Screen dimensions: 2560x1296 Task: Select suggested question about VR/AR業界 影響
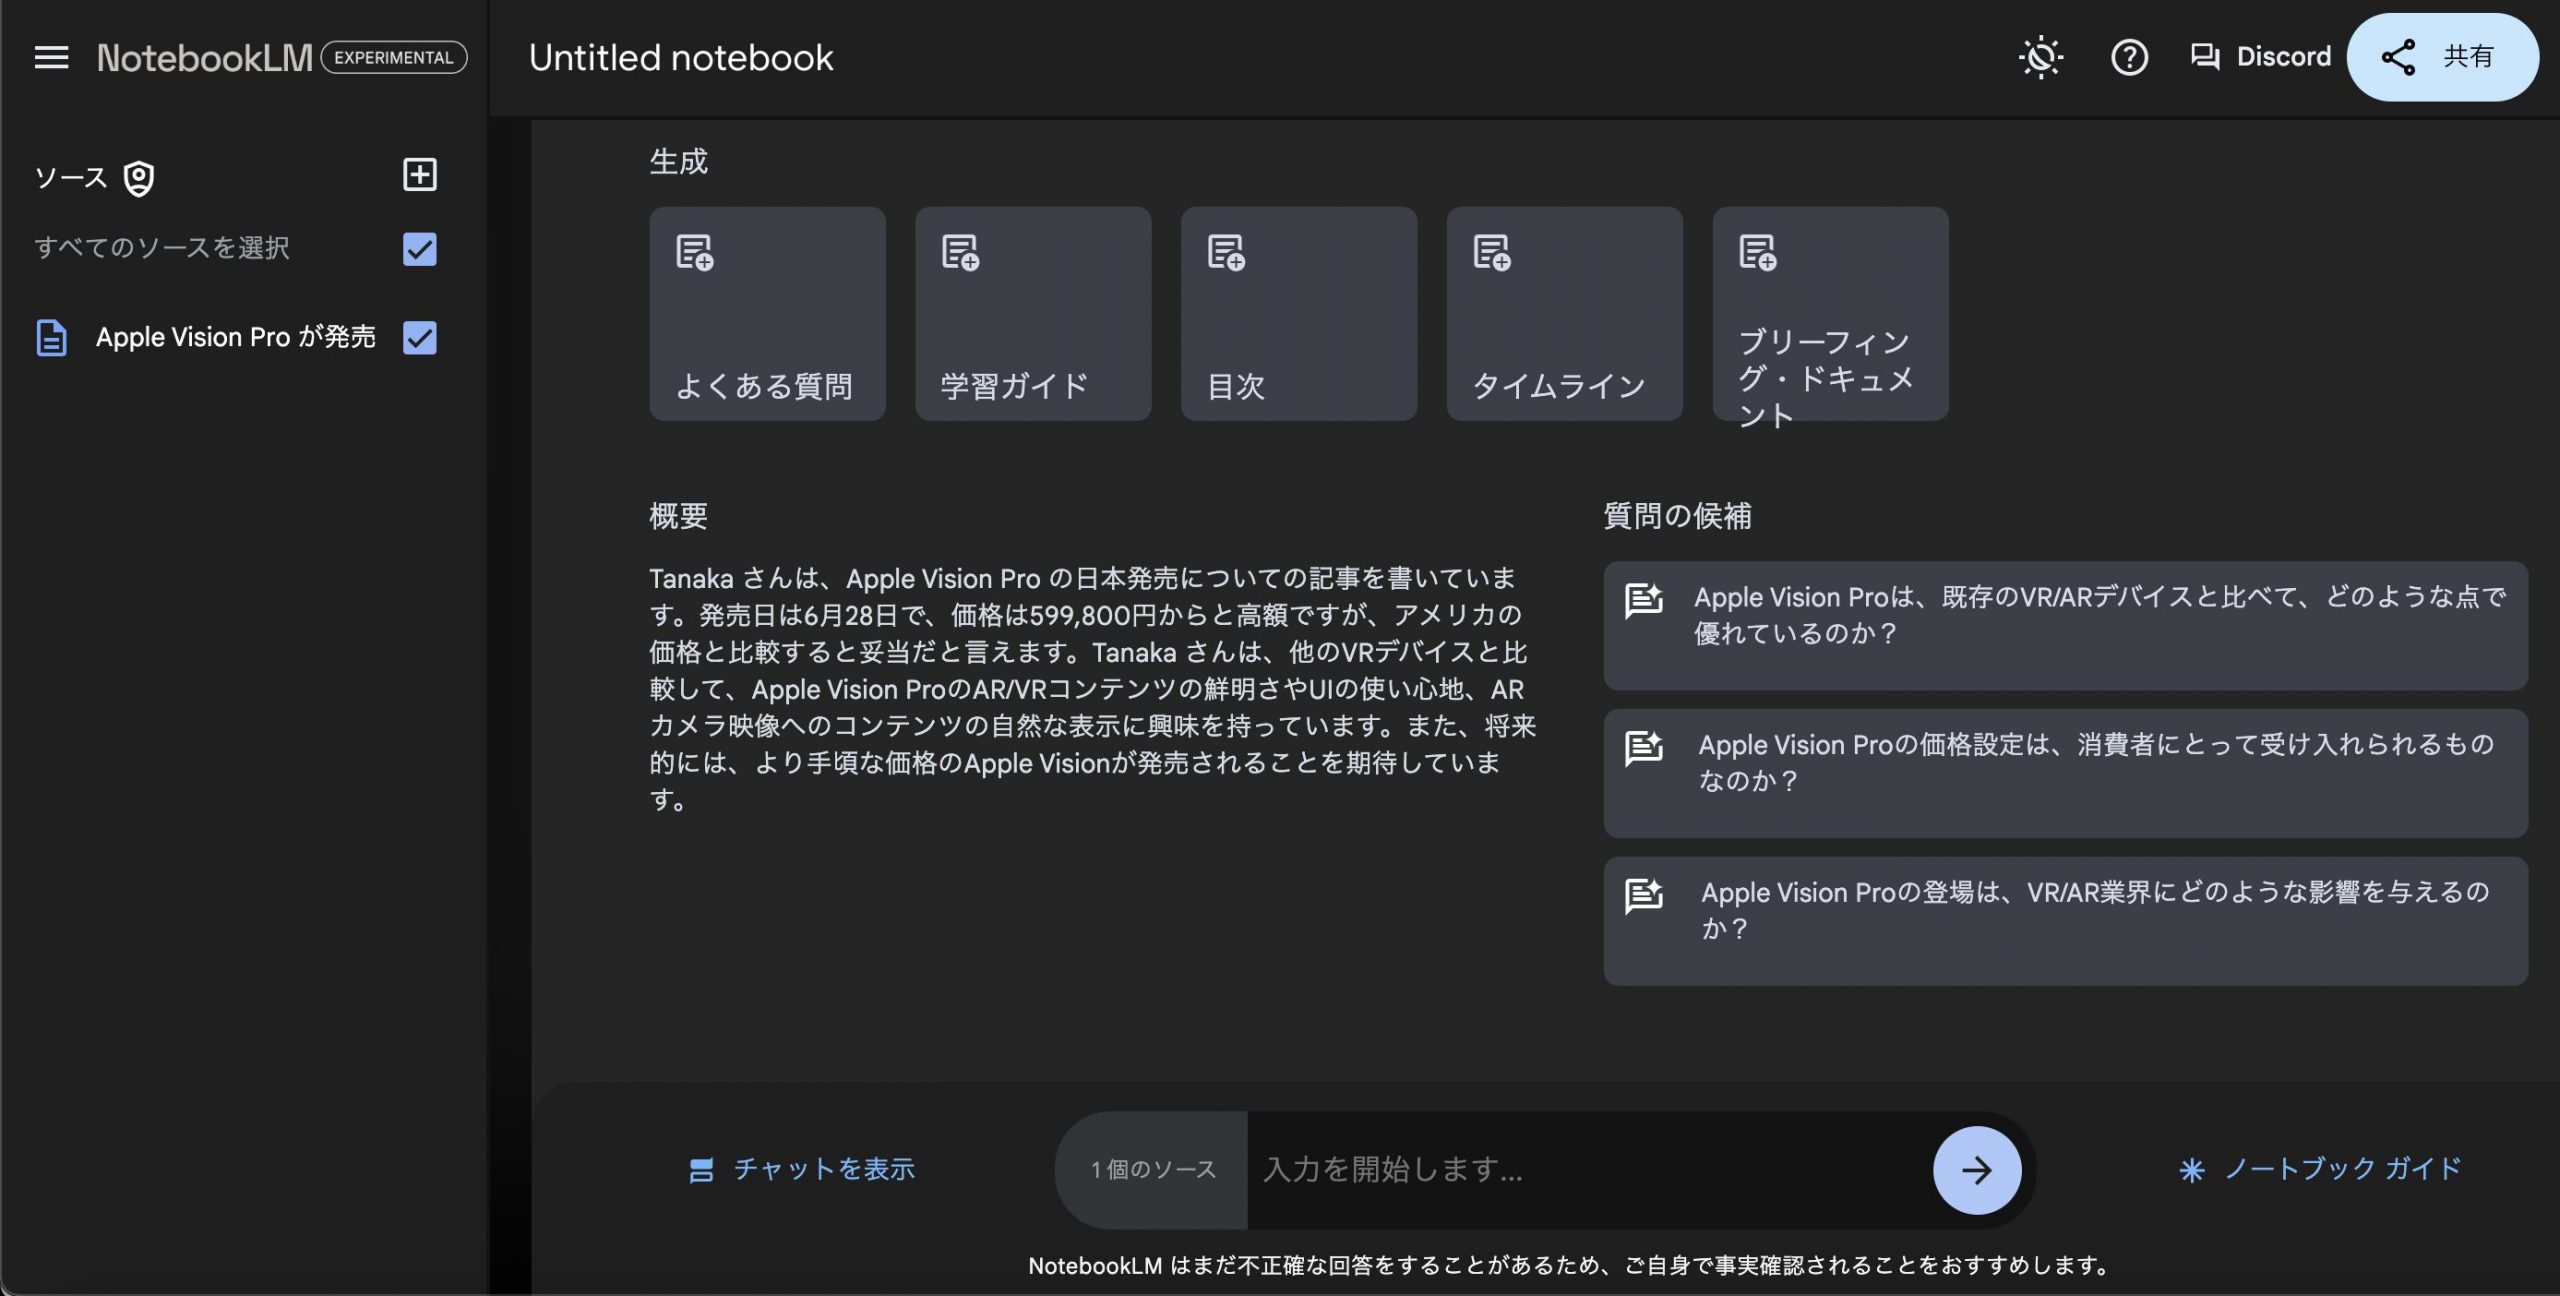pos(2066,921)
